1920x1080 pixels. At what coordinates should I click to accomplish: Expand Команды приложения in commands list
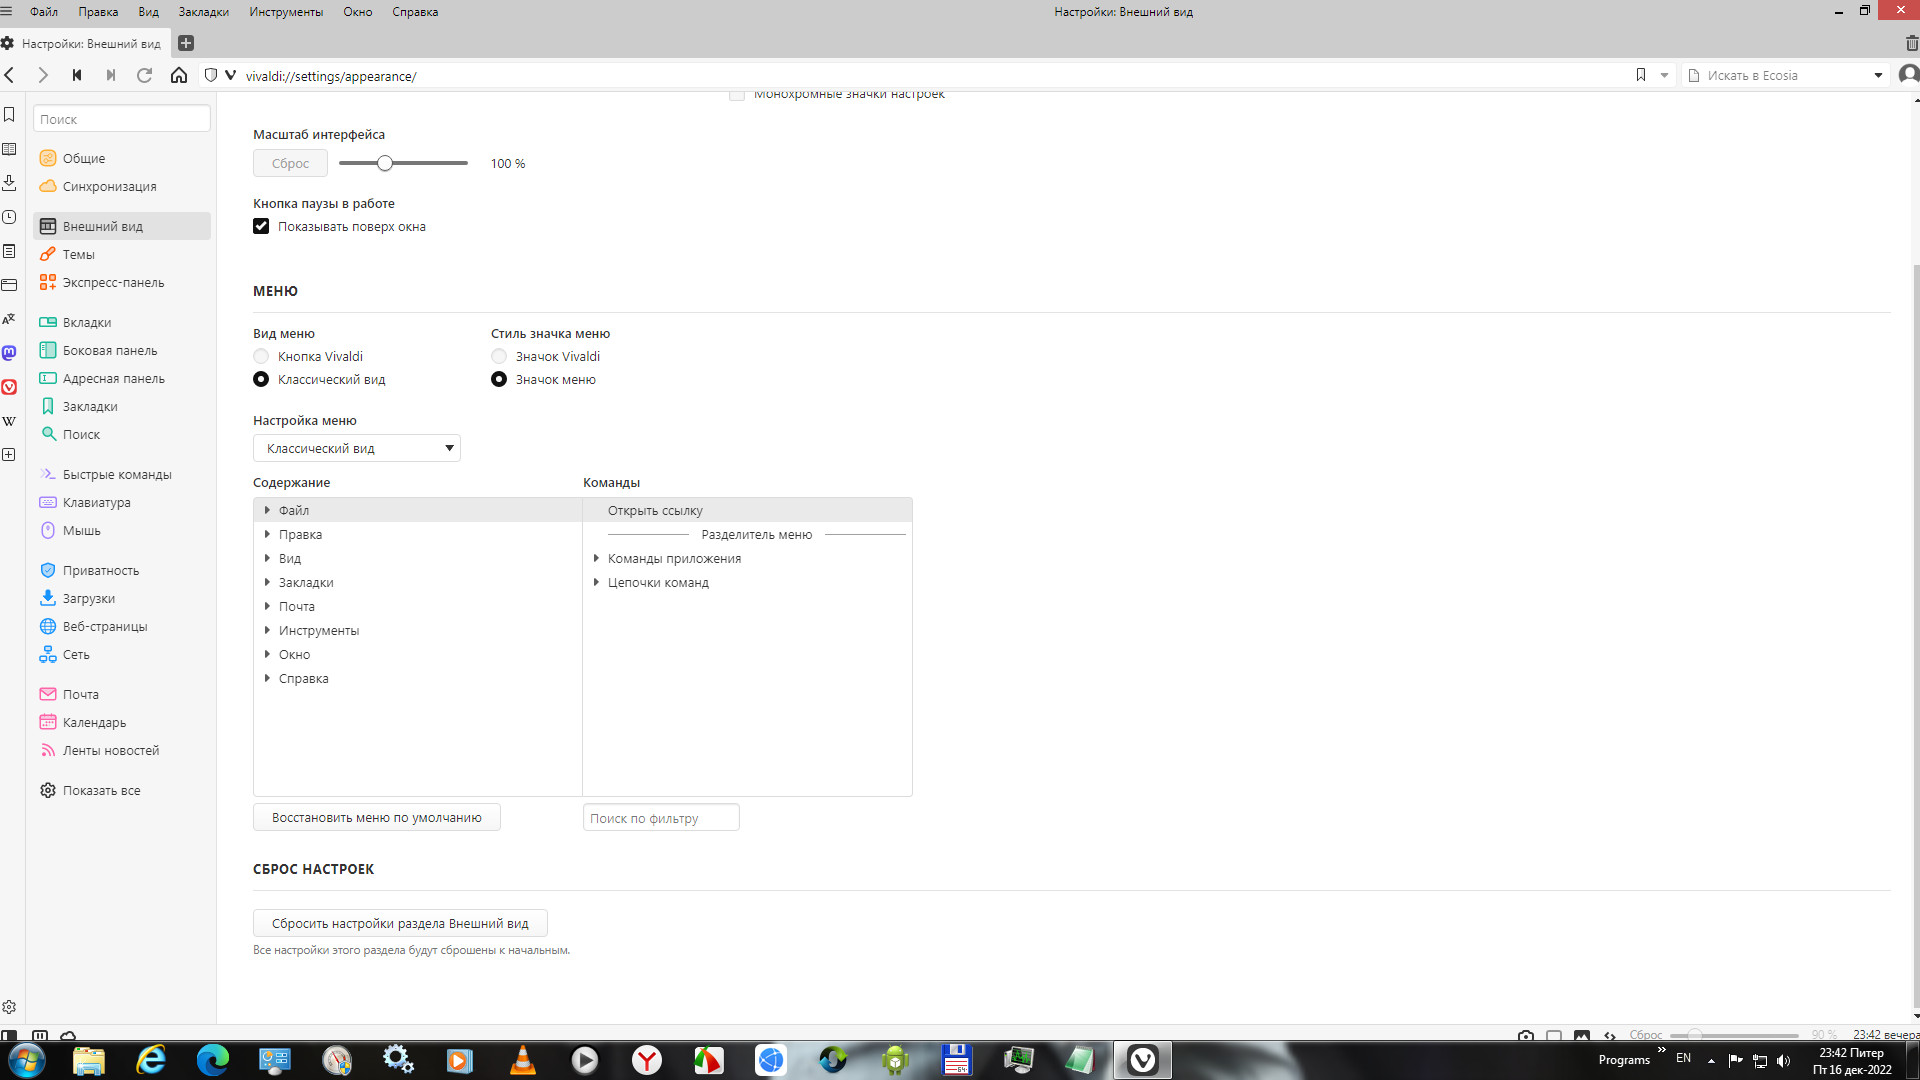pos(596,558)
